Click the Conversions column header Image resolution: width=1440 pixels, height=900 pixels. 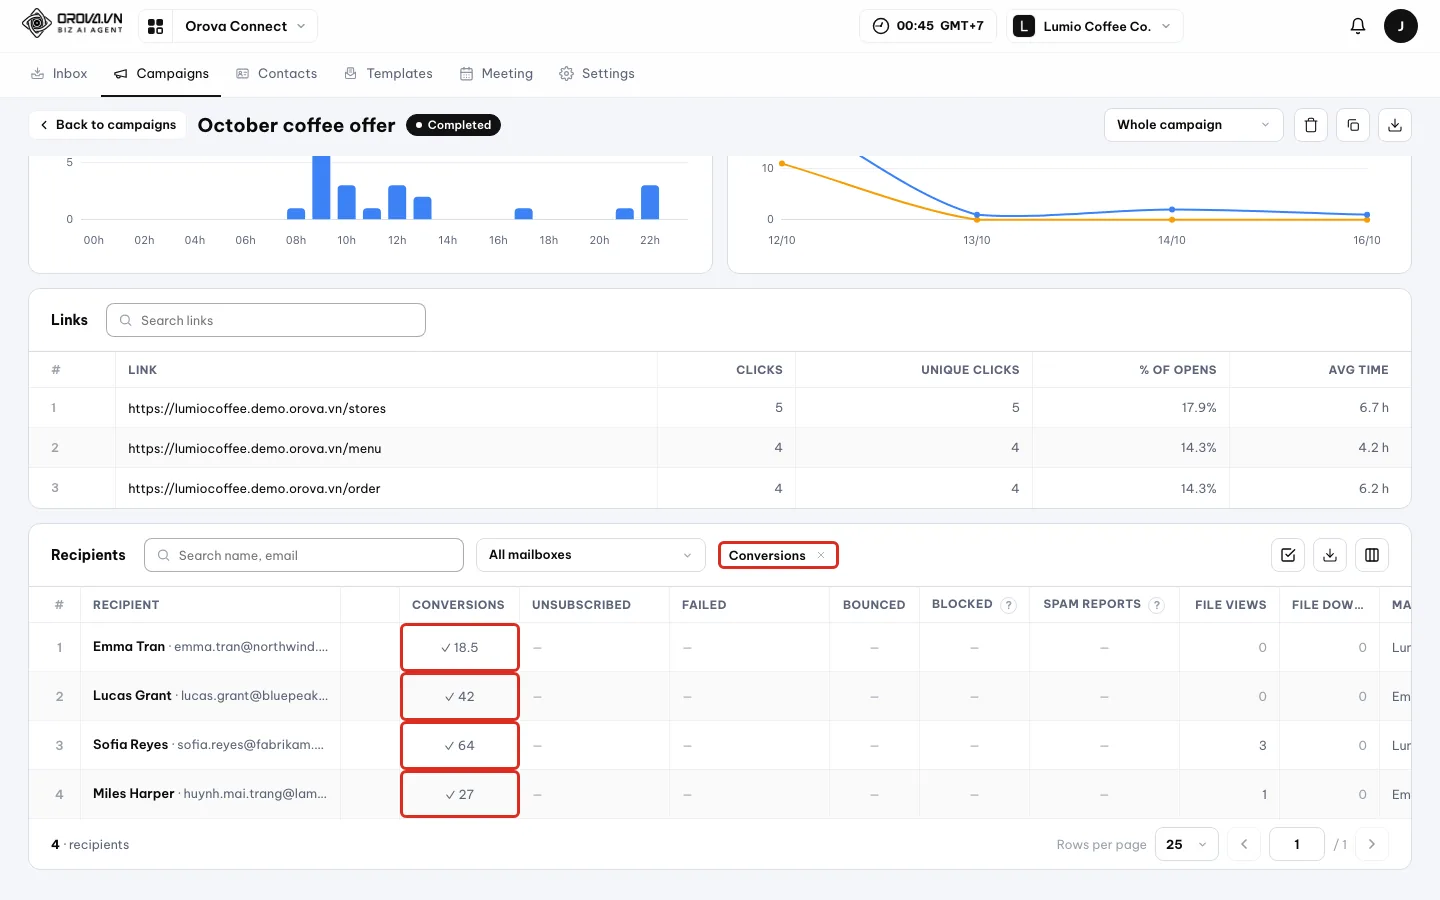click(458, 605)
